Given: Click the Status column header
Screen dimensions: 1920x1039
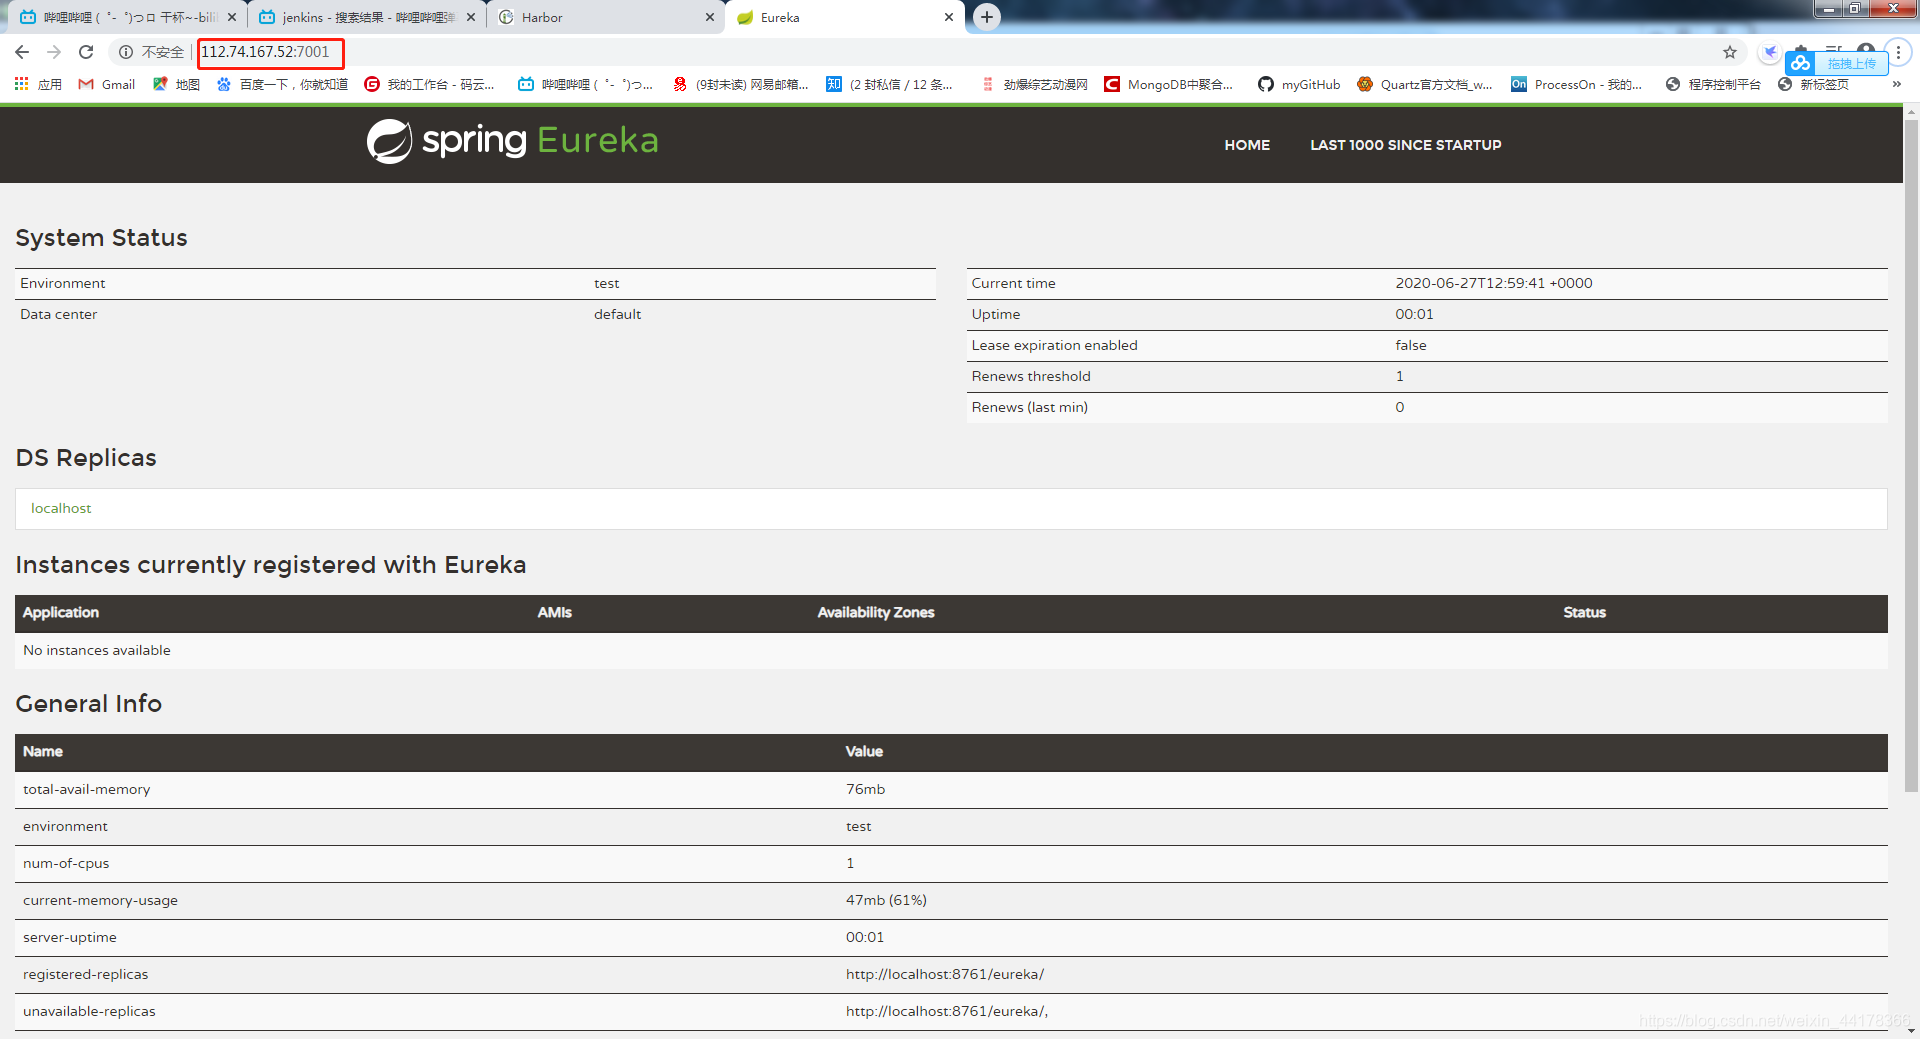Looking at the screenshot, I should pyautogui.click(x=1584, y=612).
